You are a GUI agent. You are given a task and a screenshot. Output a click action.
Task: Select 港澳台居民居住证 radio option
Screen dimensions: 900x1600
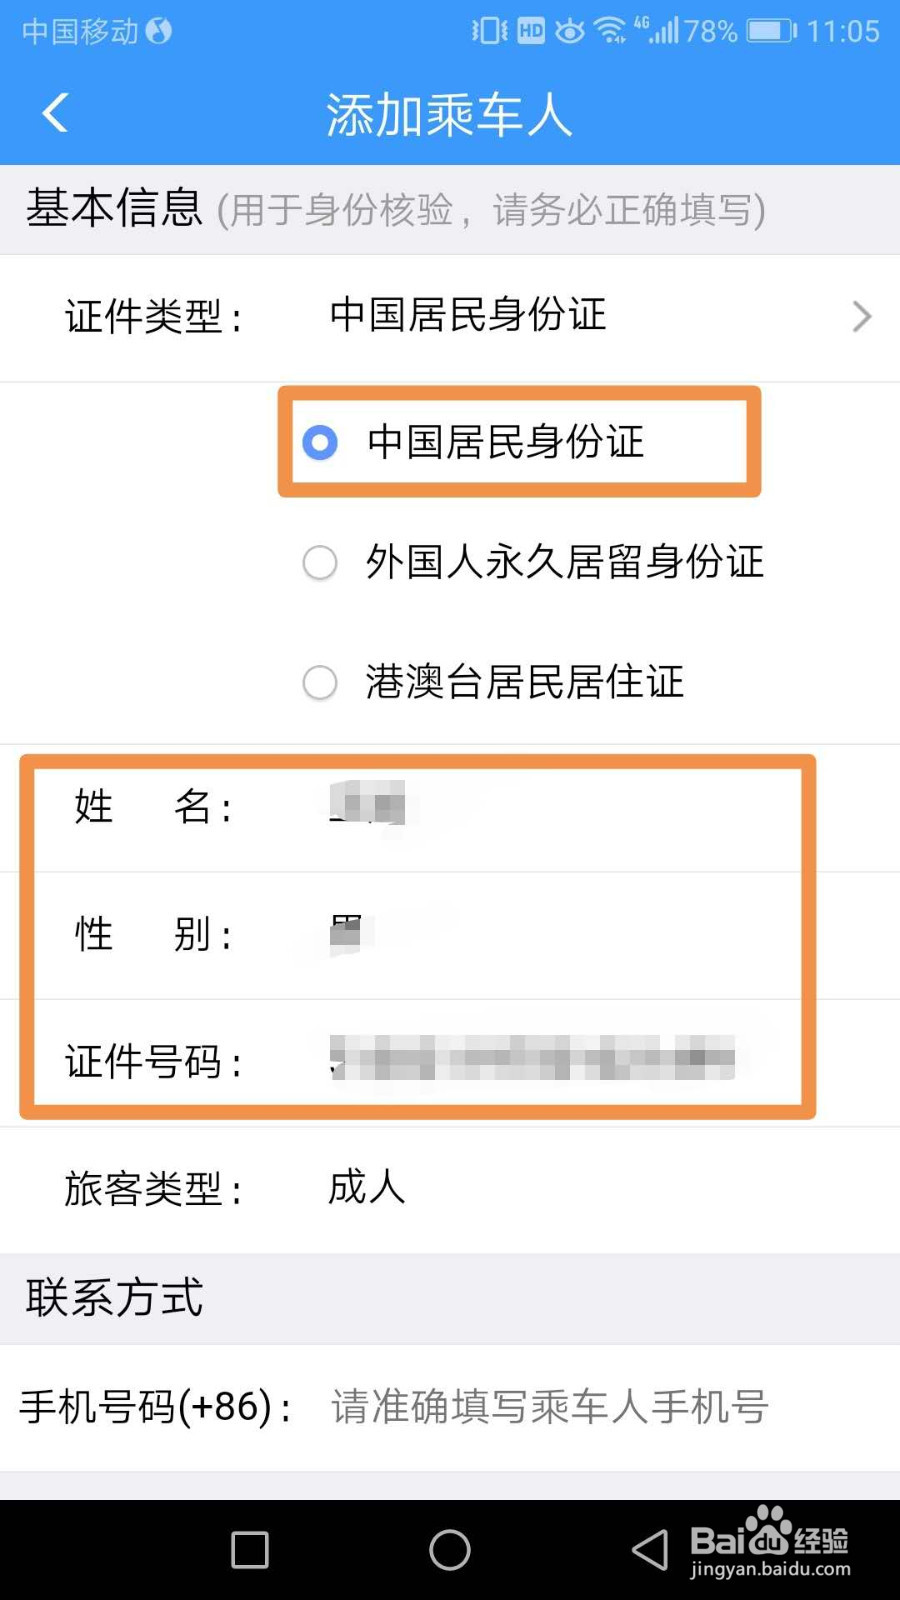(320, 683)
